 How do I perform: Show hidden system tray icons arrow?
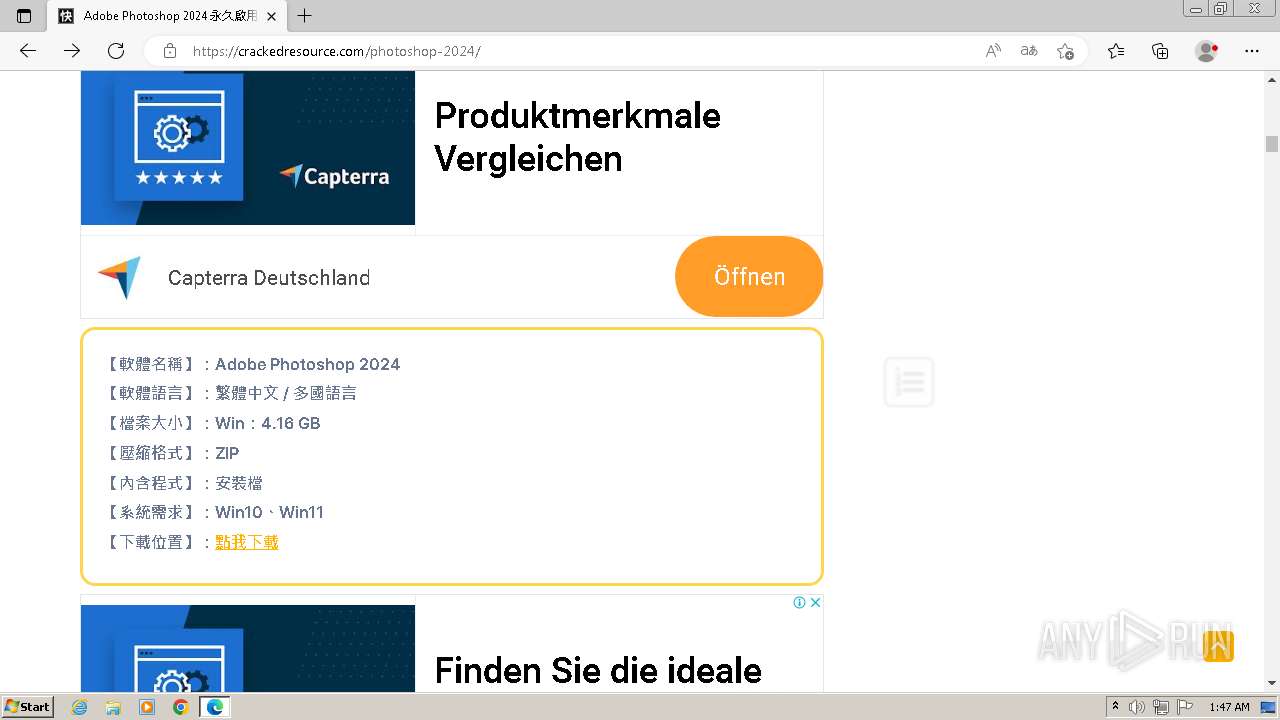(x=1115, y=707)
